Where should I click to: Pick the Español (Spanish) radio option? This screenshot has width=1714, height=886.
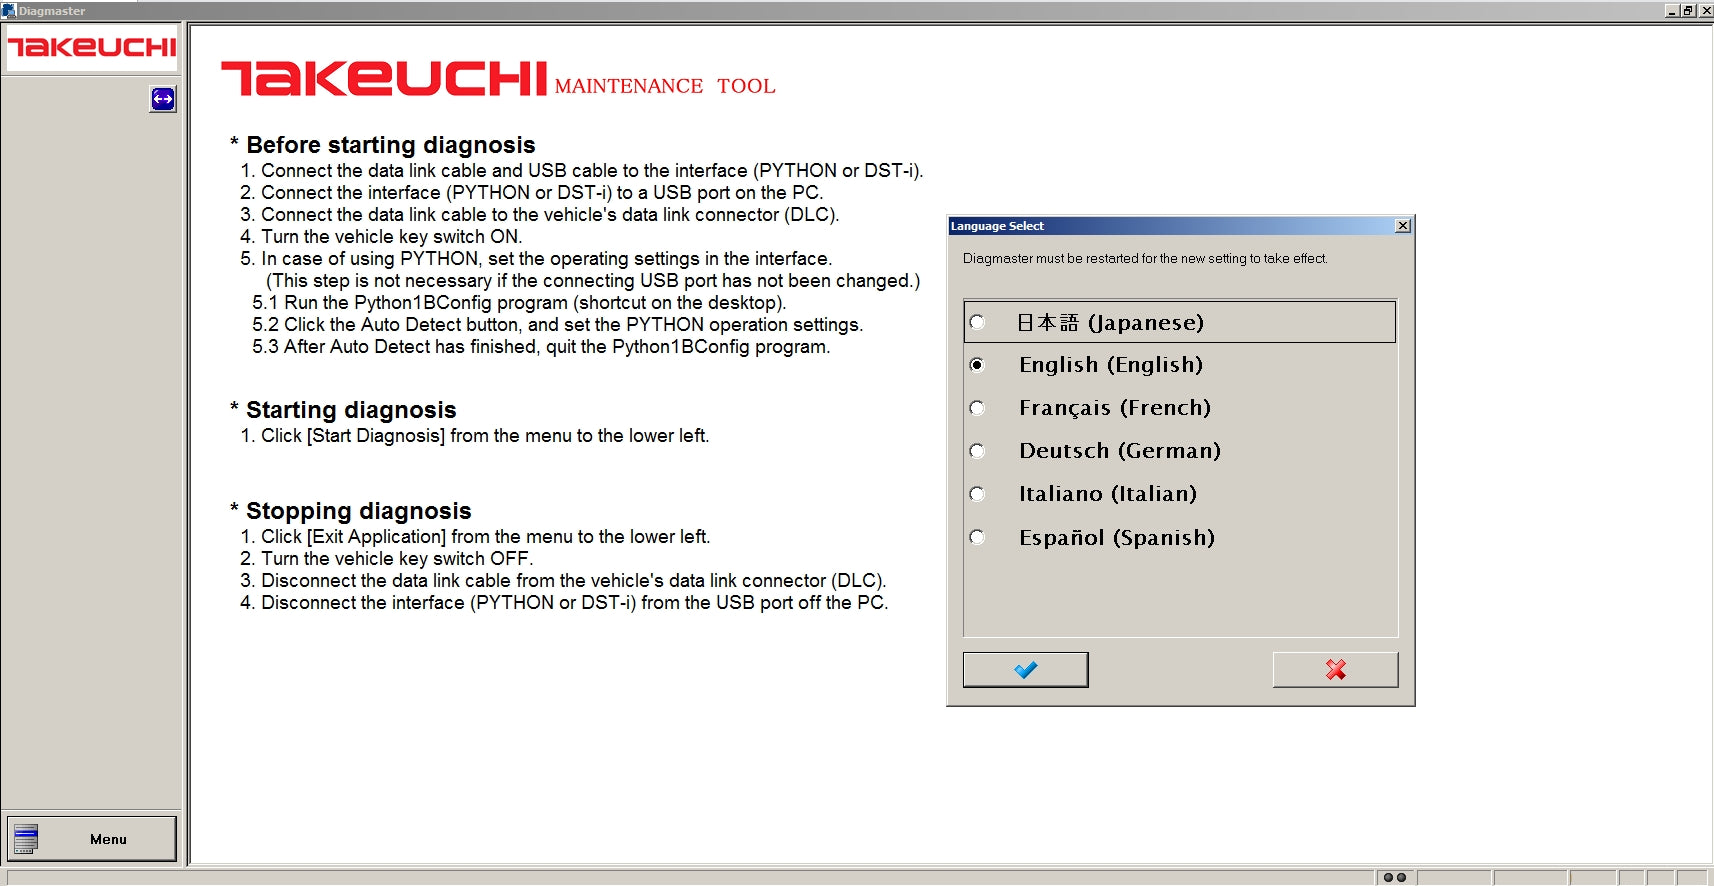pos(977,538)
